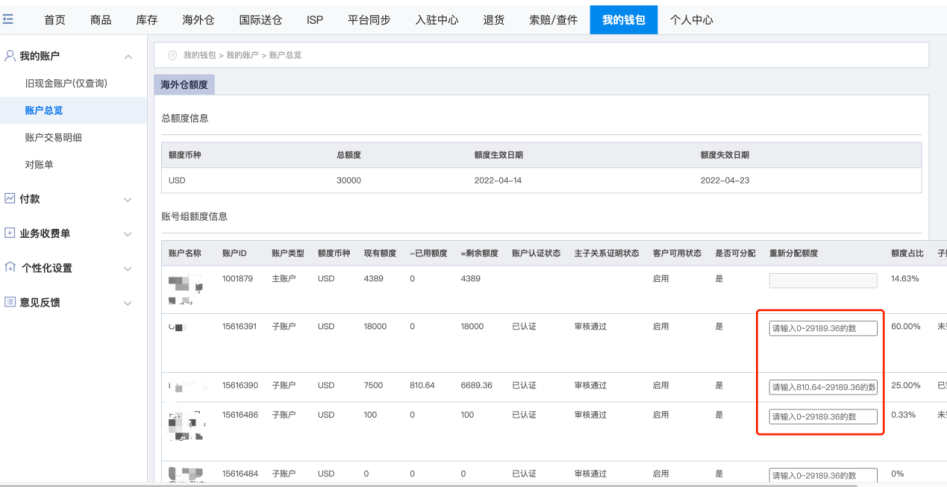The height and width of the screenshot is (487, 947).
Task: Click the 付款 chart icon
Action: click(x=10, y=198)
